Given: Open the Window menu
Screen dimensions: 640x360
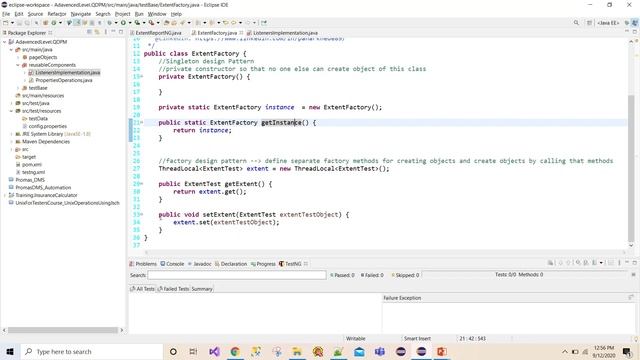Looking at the screenshot, I should (x=157, y=14).
